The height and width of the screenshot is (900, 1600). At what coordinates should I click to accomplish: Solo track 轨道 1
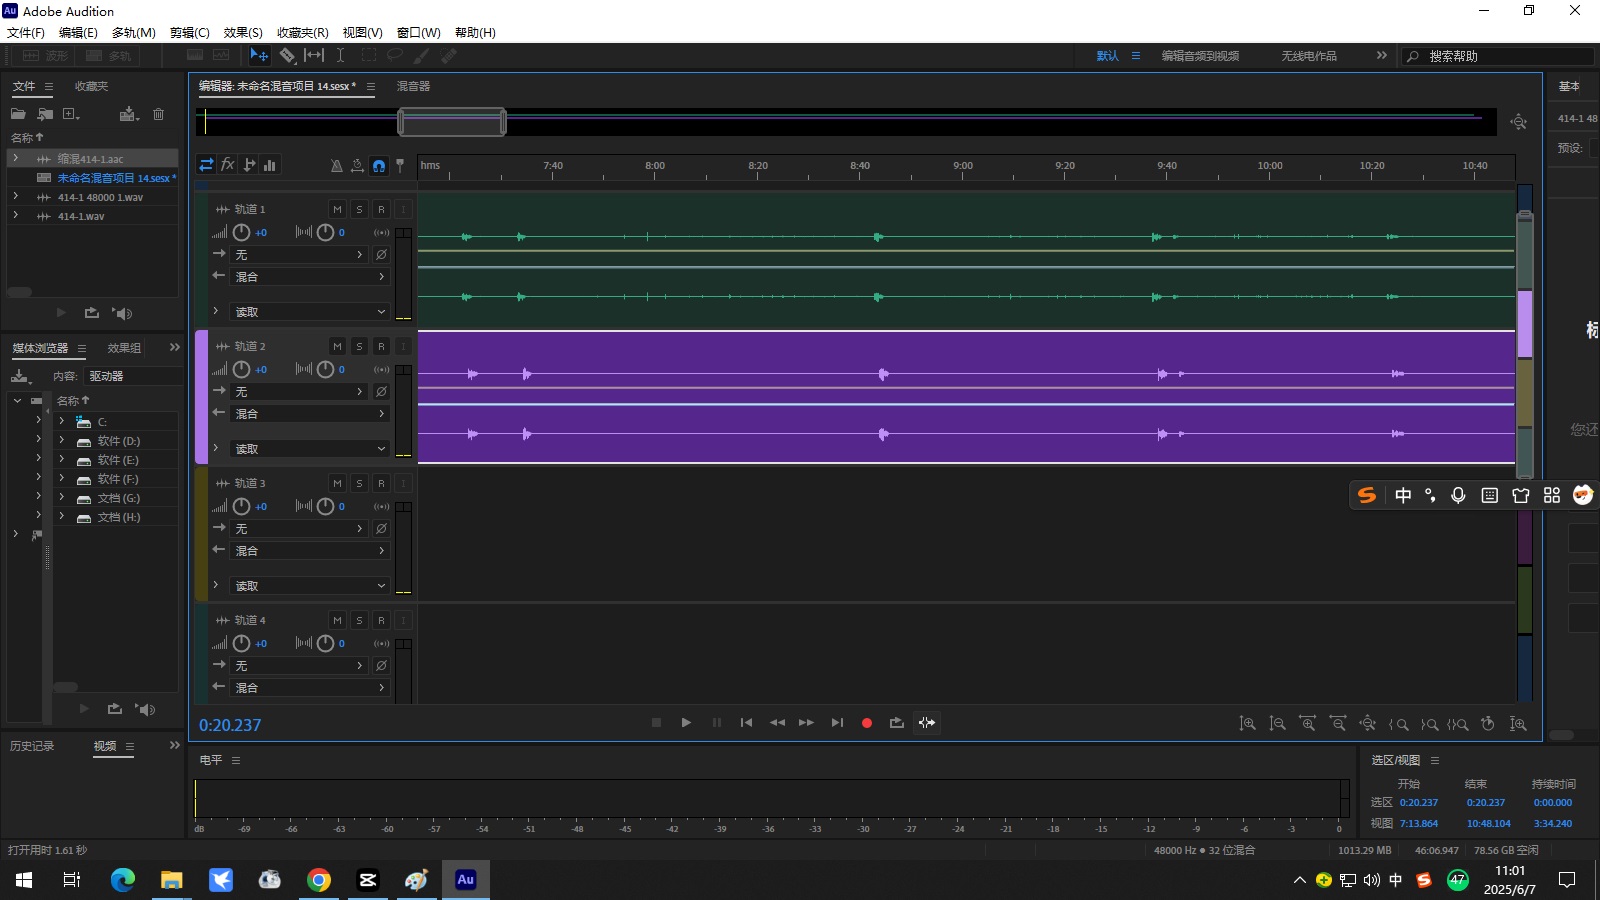[x=359, y=209]
